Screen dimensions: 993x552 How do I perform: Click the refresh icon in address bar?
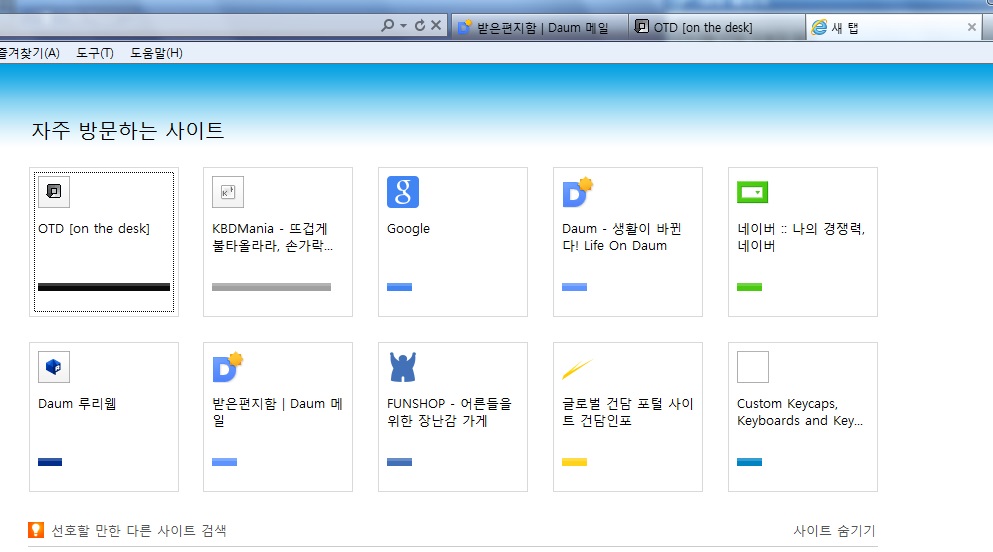coord(420,25)
